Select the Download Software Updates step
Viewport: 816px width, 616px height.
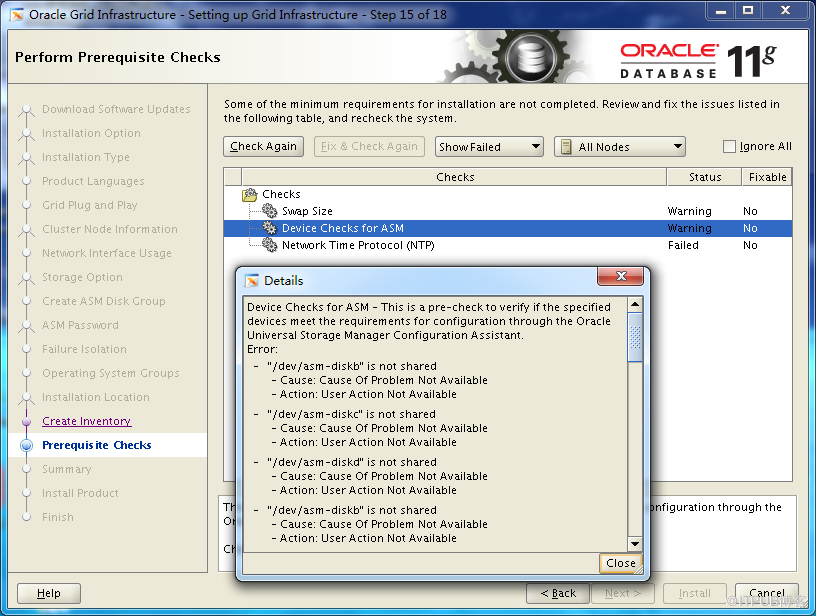(x=116, y=109)
